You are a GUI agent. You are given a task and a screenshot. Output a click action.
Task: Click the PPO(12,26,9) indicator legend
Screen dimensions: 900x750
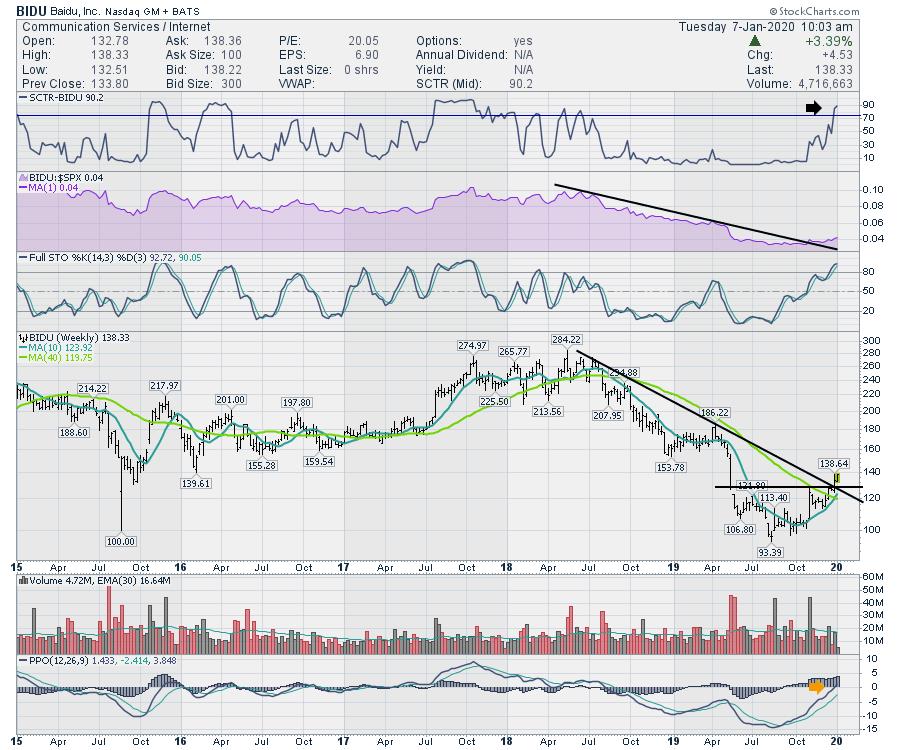[98, 661]
